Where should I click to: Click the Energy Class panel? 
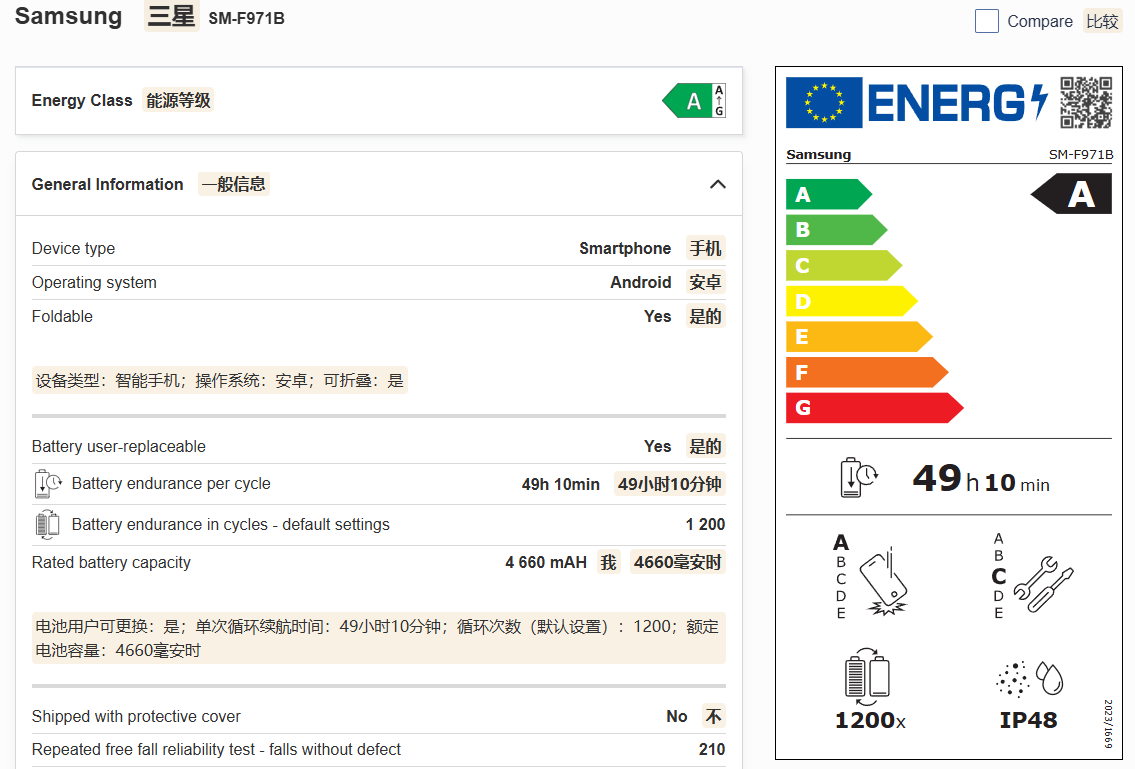[379, 101]
